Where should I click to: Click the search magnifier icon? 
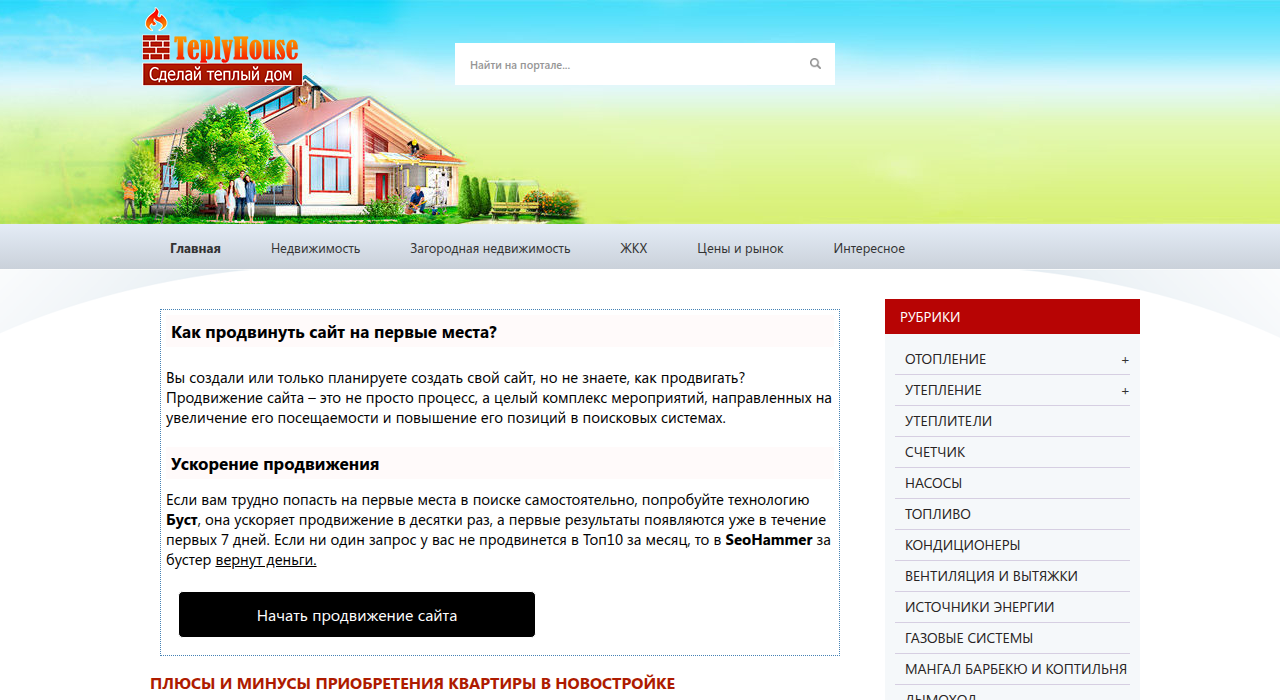pos(815,64)
